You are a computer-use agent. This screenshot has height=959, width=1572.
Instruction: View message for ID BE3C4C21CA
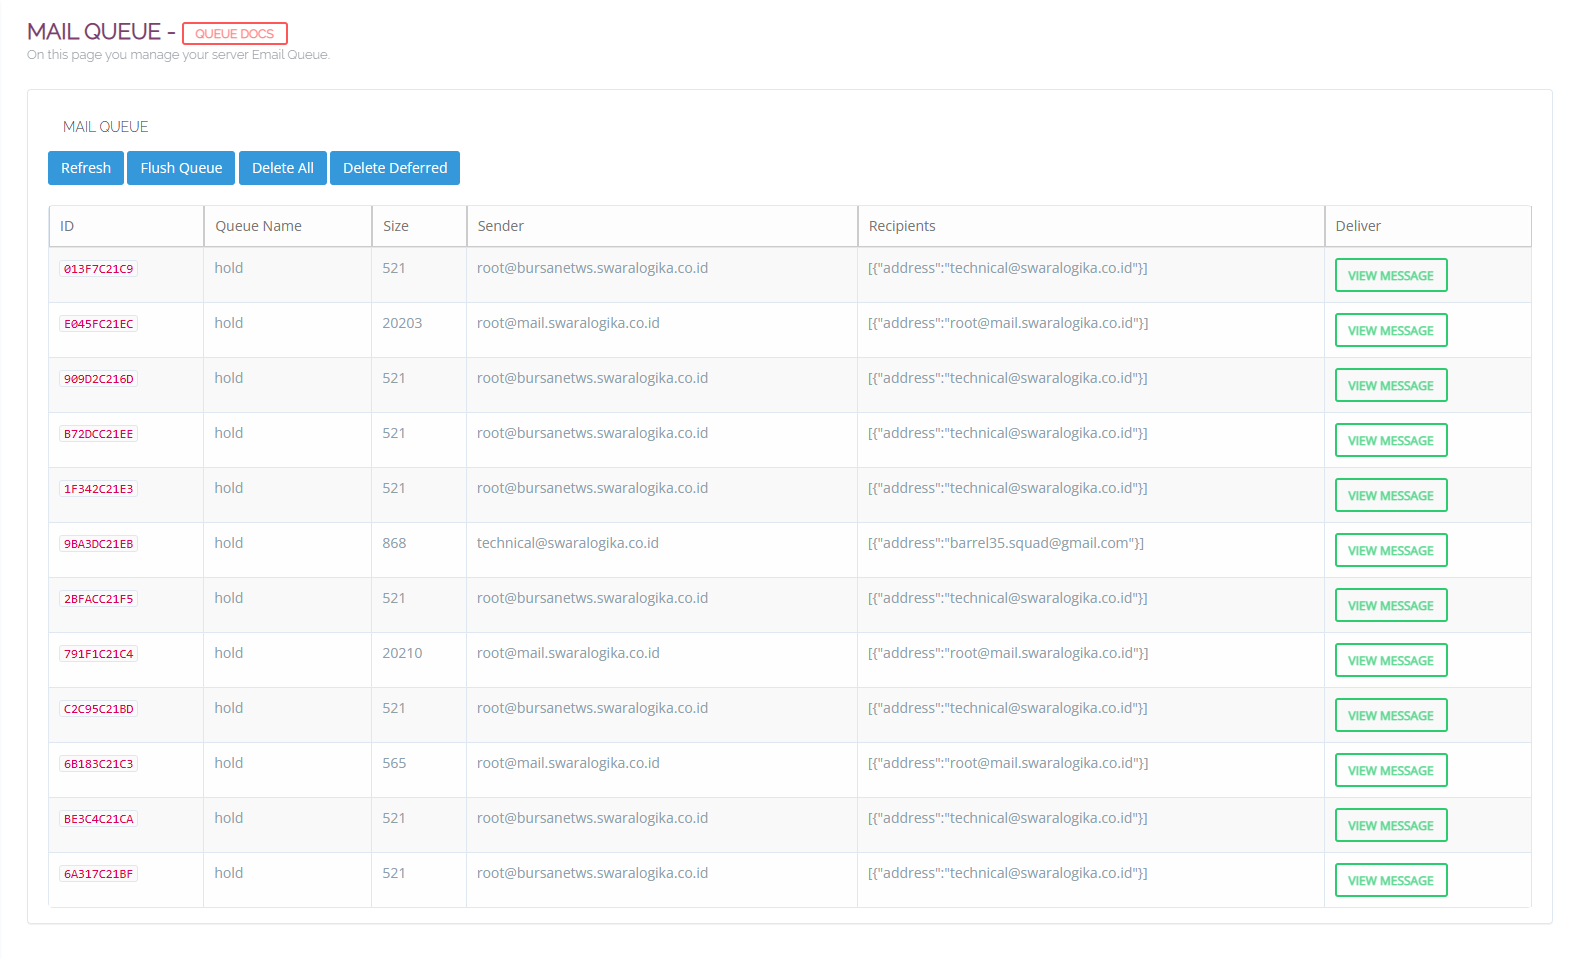click(1391, 825)
